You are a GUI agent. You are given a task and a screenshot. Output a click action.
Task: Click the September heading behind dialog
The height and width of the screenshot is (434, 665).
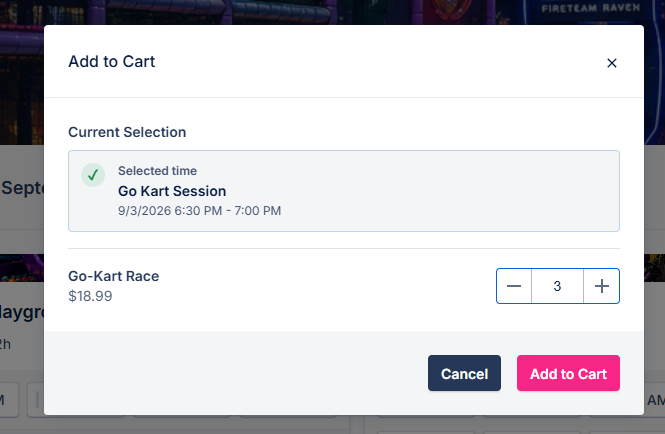tap(22, 188)
